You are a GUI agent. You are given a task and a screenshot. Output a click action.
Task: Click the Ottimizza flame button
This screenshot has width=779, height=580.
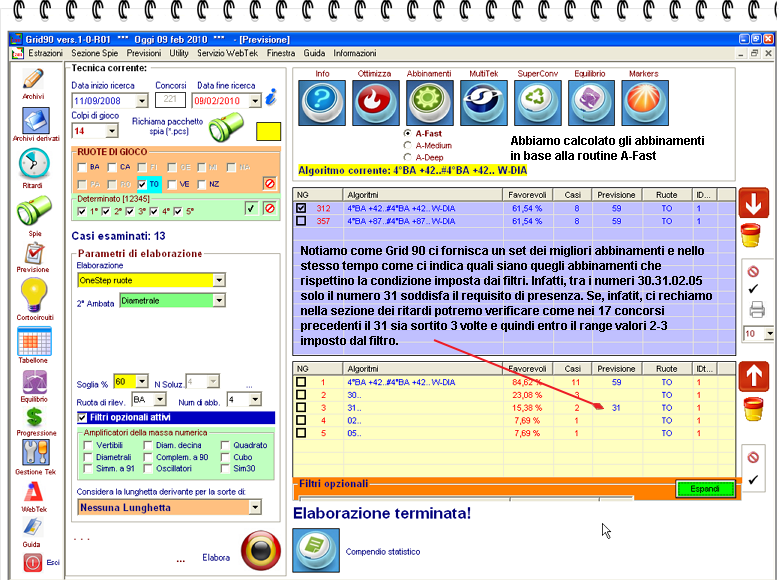click(x=376, y=103)
